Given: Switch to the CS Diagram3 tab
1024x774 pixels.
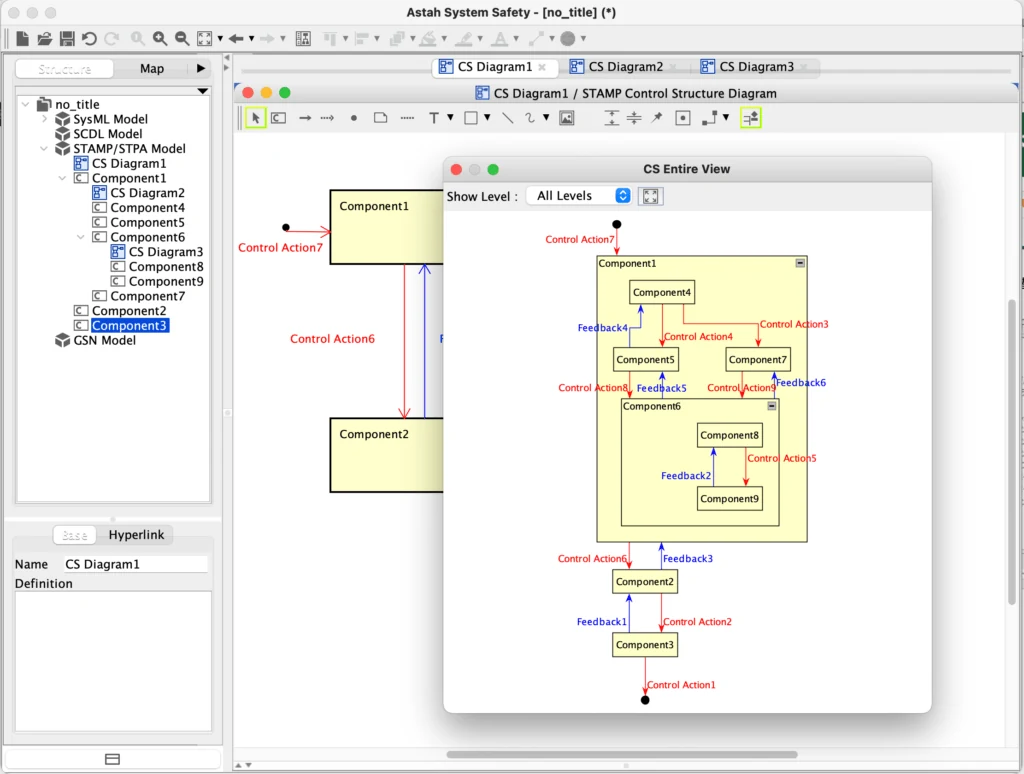Looking at the screenshot, I should (756, 67).
